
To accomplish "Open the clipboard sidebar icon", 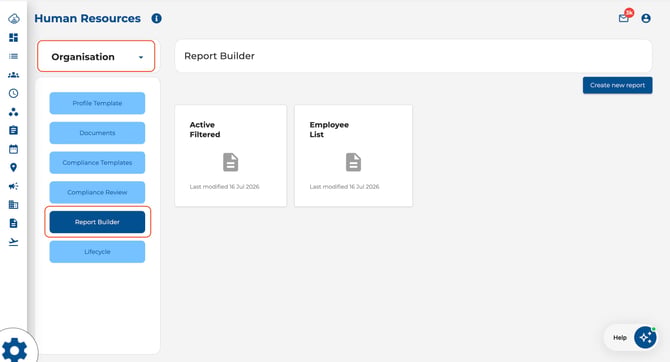I will (14, 130).
